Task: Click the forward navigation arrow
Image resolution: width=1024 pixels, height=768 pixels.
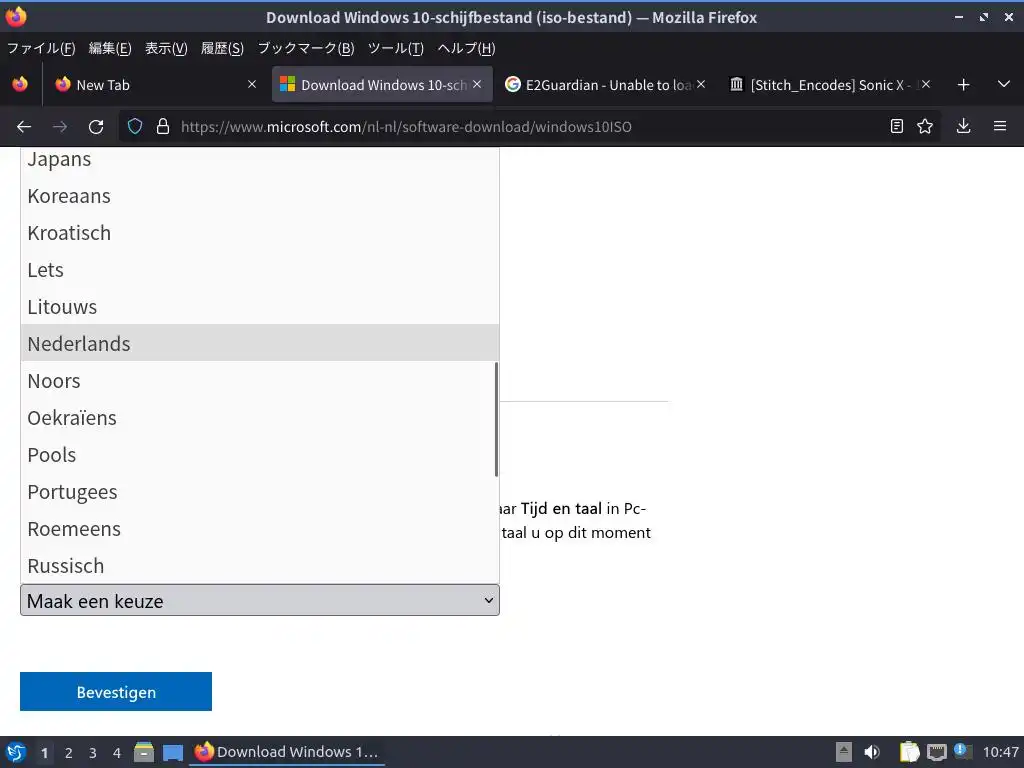Action: [x=60, y=127]
